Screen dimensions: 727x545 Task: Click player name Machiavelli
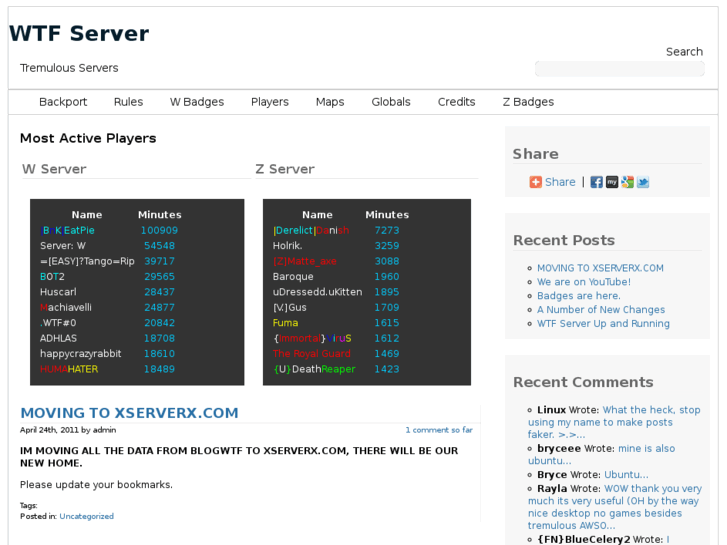(x=66, y=308)
